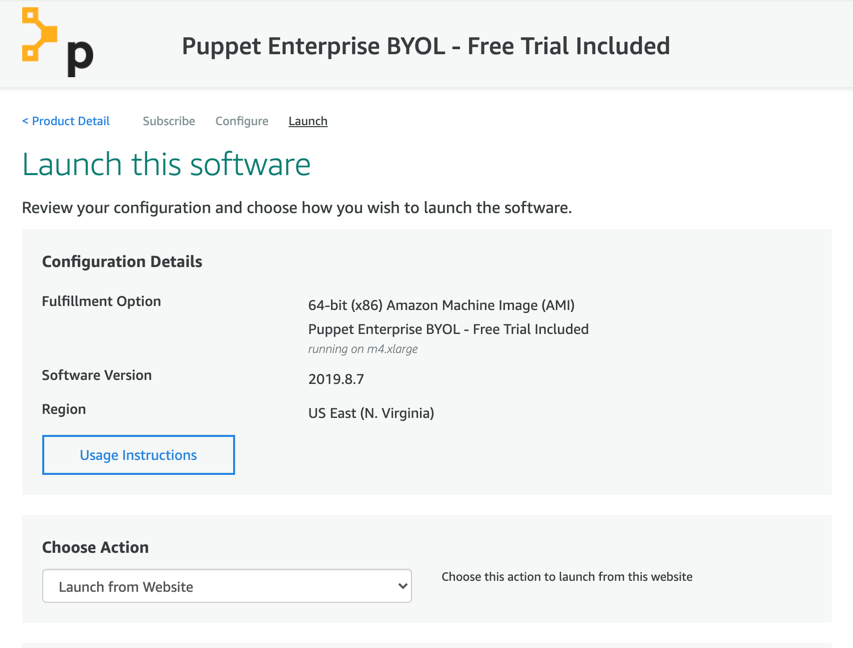Viewport: 853px width, 648px height.
Task: Click the Choose Action heading
Action: point(95,547)
